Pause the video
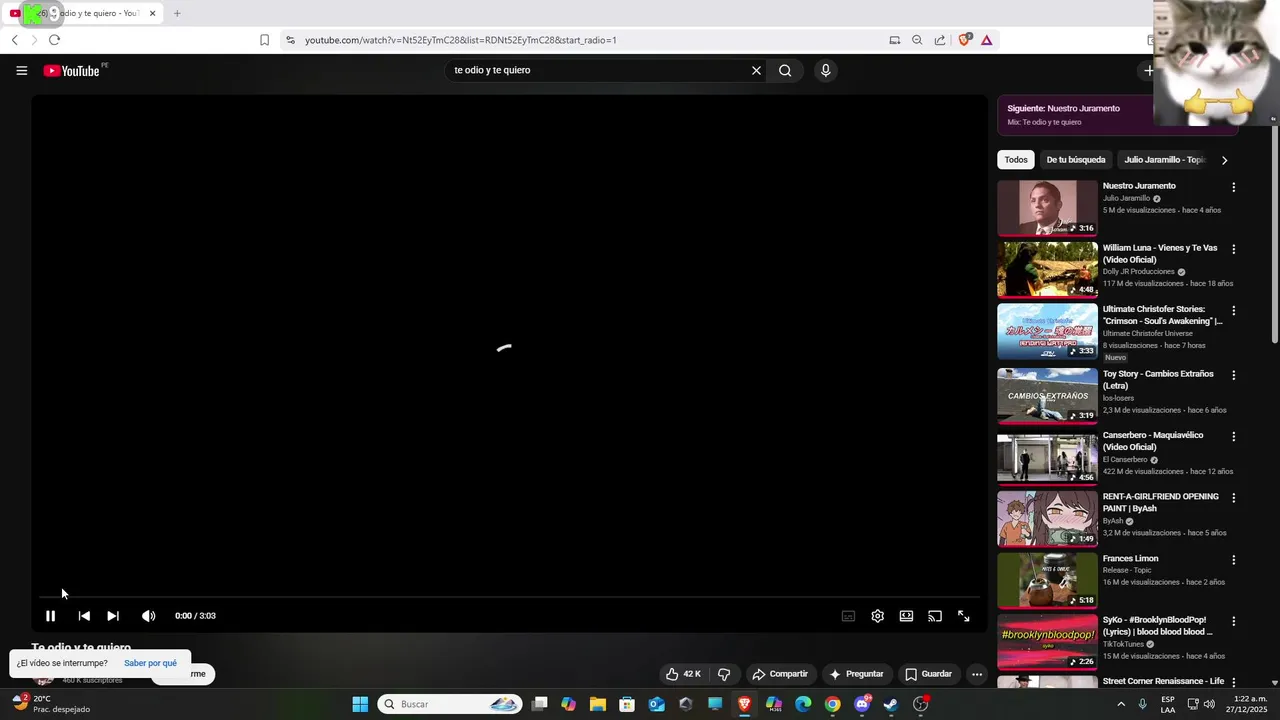Viewport: 1280px width, 720px height. pyautogui.click(x=50, y=616)
